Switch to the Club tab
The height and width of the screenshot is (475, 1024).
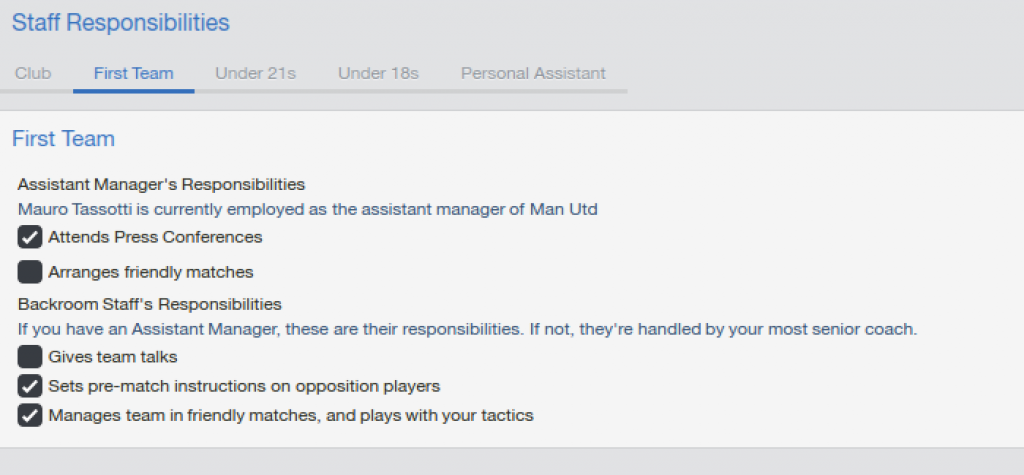coord(33,73)
